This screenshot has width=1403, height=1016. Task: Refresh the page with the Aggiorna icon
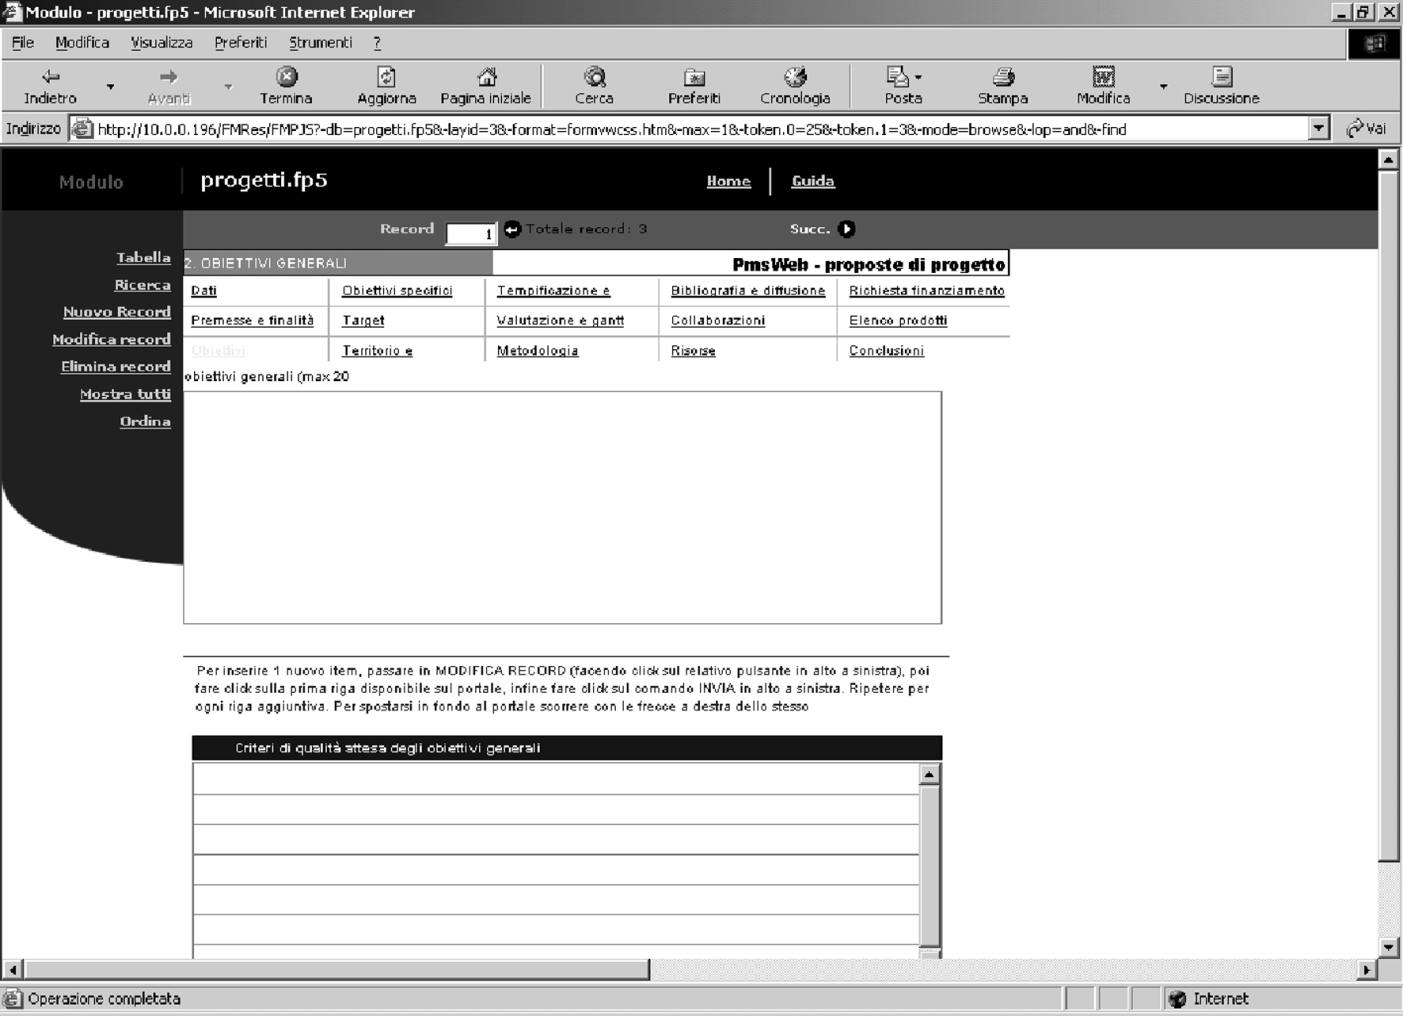click(386, 76)
